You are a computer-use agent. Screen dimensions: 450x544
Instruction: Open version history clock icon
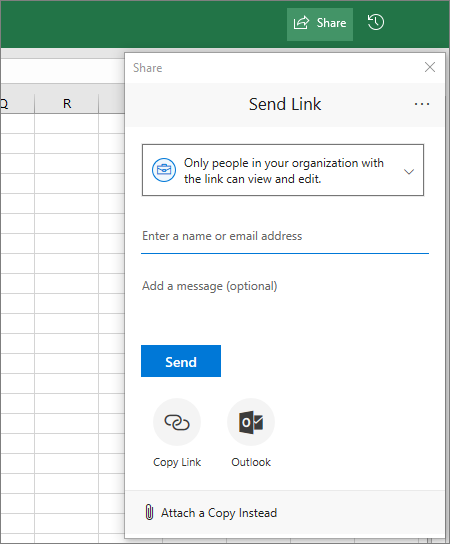tap(375, 23)
